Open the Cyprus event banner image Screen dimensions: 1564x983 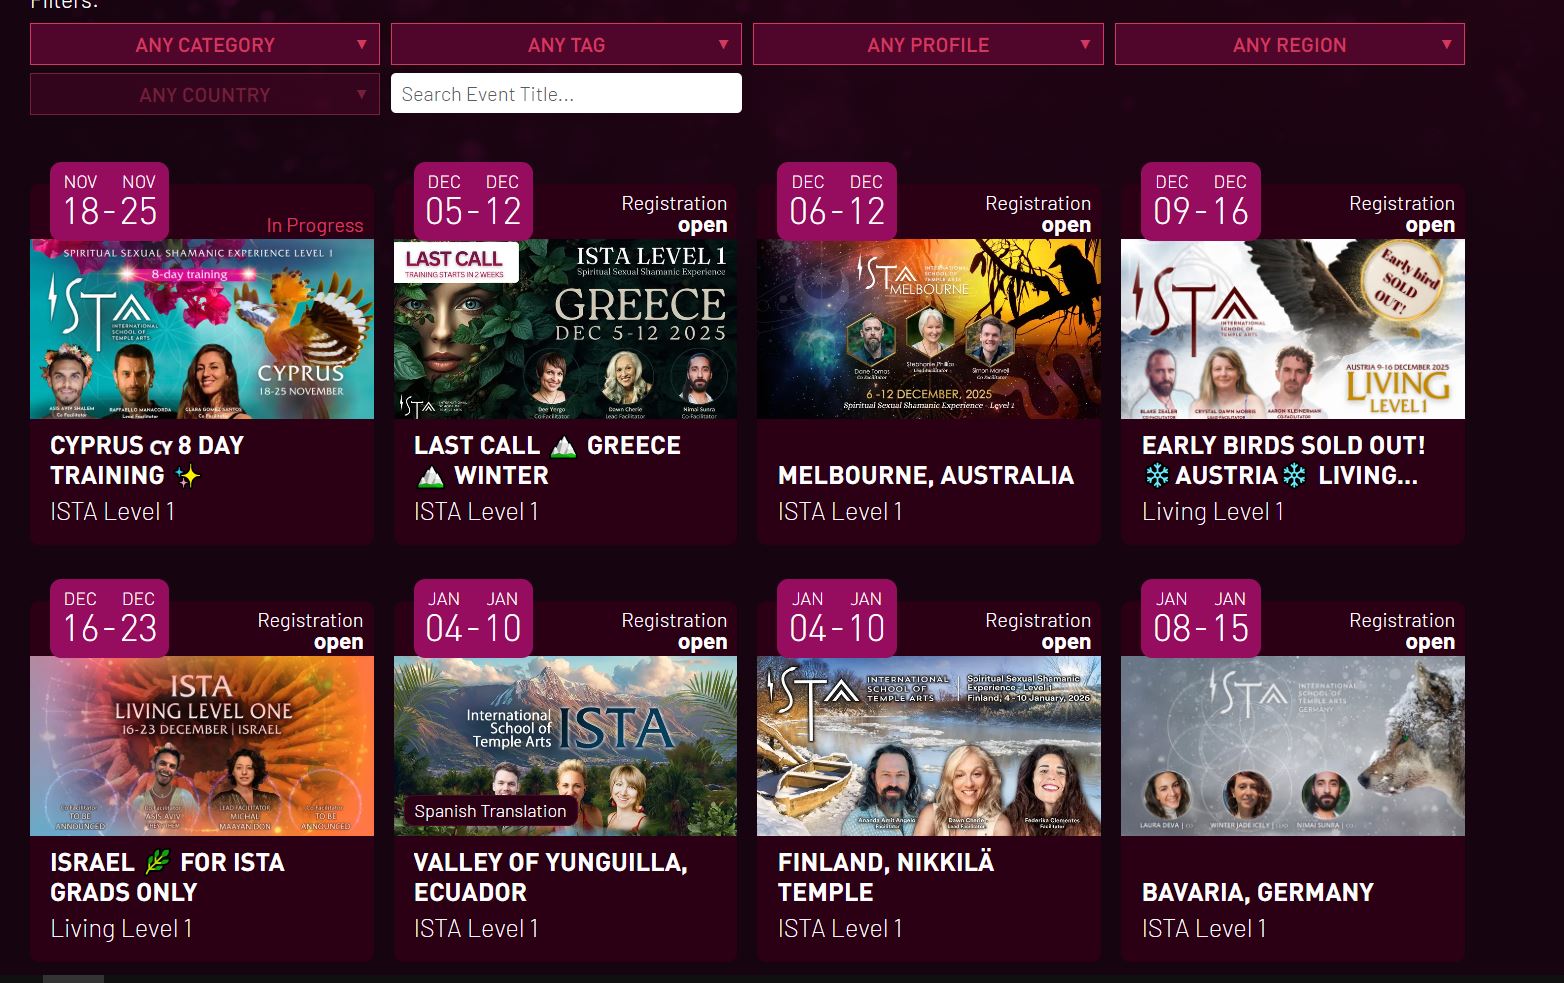(202, 329)
